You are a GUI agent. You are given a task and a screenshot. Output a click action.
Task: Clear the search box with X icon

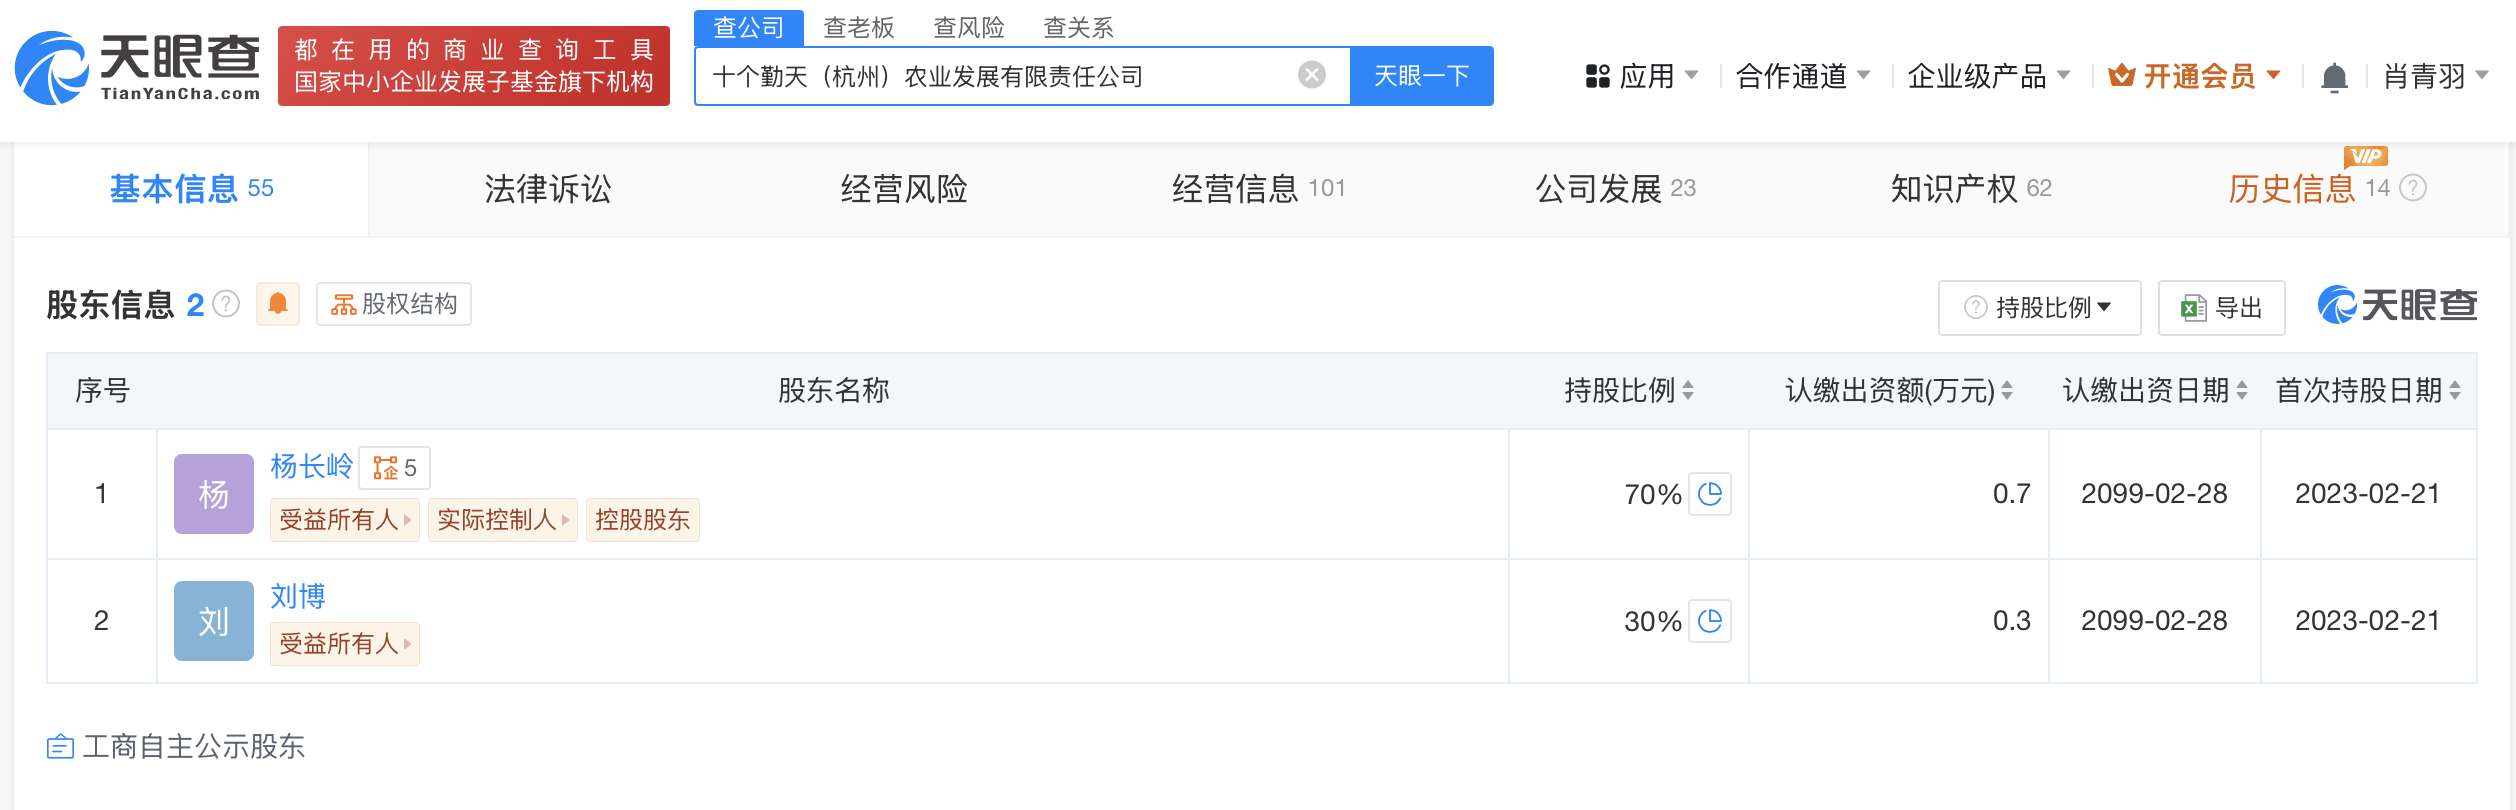(1311, 75)
